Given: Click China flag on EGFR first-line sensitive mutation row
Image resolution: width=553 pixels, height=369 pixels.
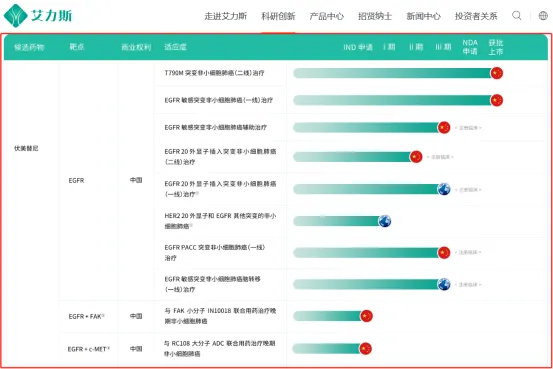Looking at the screenshot, I should tap(496, 100).
